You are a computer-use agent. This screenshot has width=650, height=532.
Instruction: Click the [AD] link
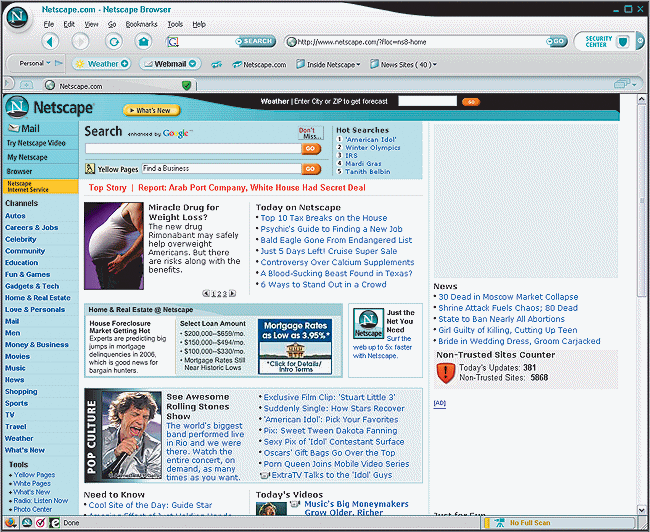[x=440, y=403]
